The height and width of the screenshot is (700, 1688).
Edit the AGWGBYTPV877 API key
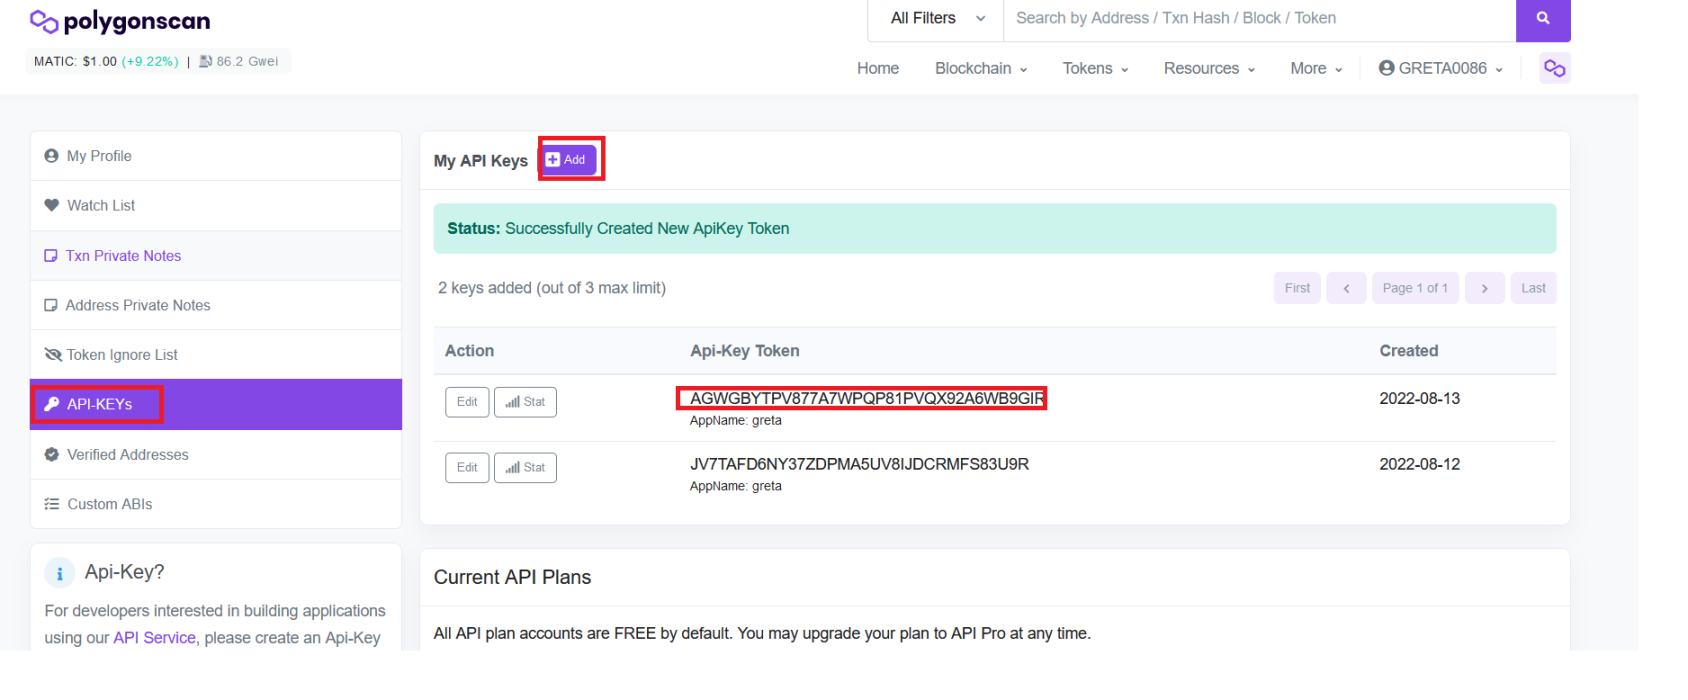467,402
